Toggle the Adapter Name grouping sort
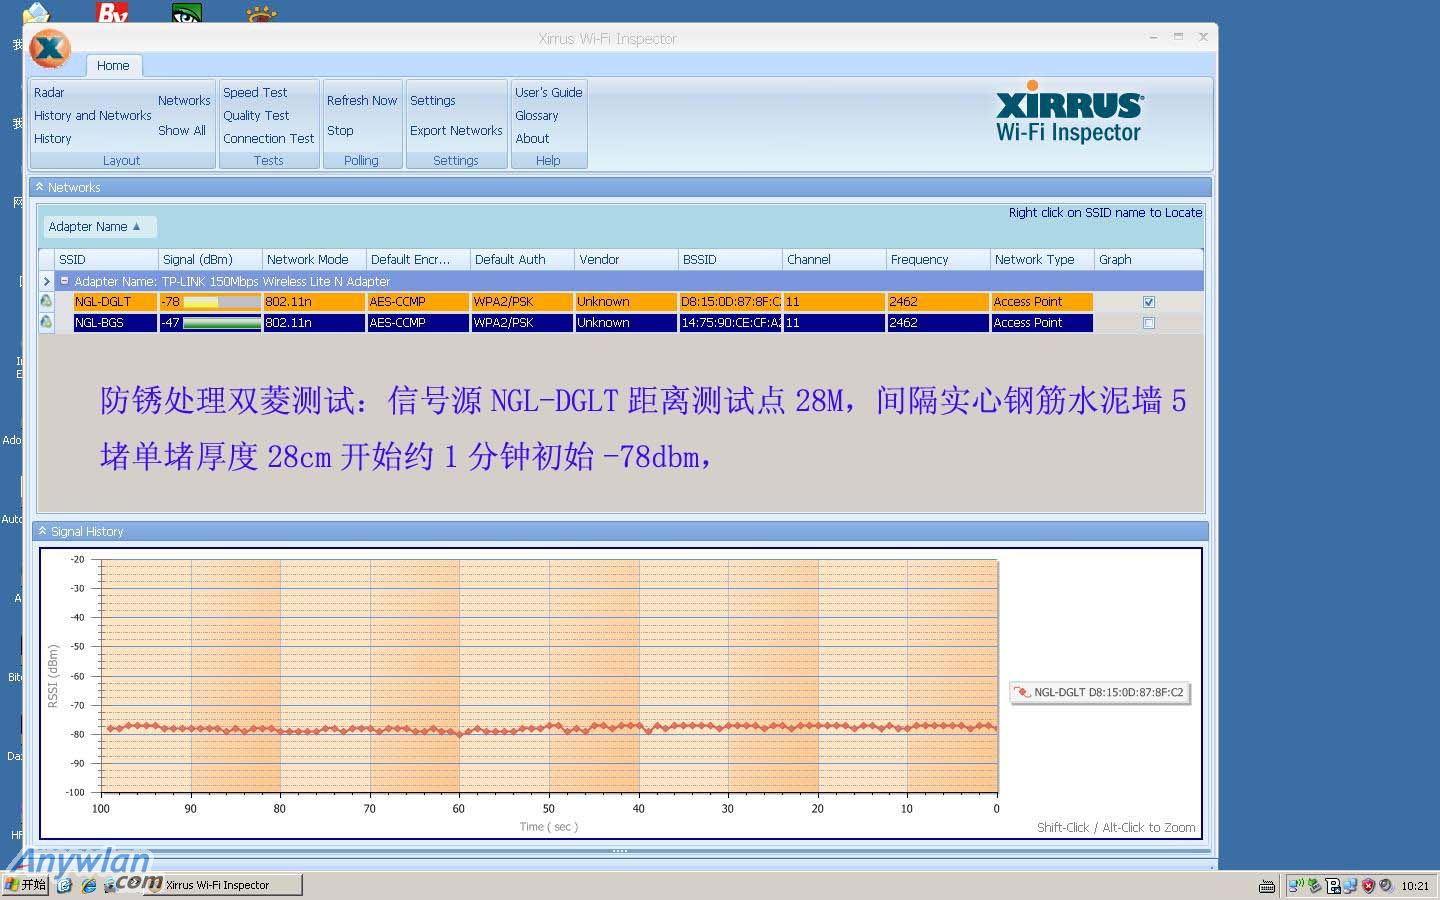1440x900 pixels. (99, 227)
